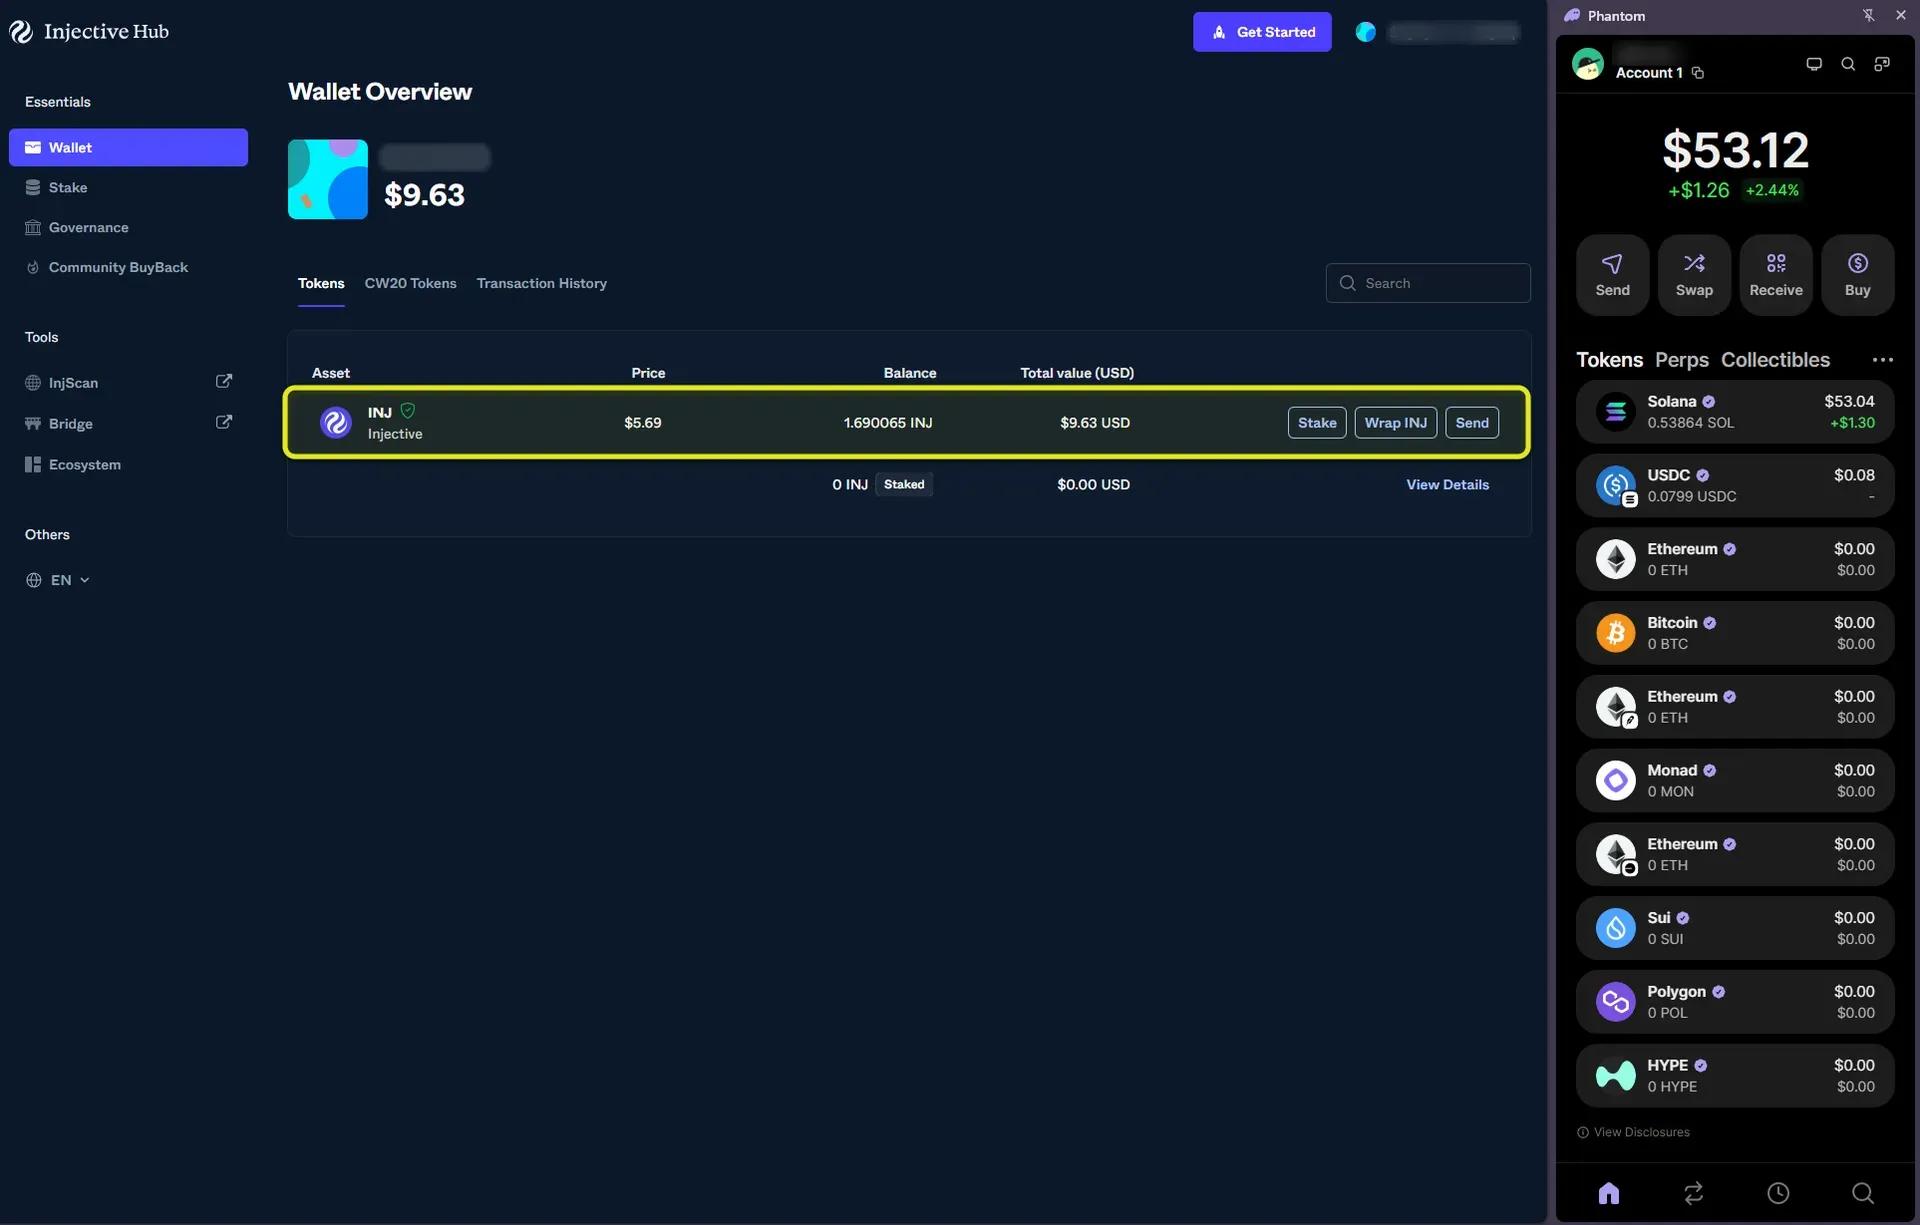The height and width of the screenshot is (1225, 1920).
Task: Click the Wallet Overview profile avatar
Action: (328, 179)
